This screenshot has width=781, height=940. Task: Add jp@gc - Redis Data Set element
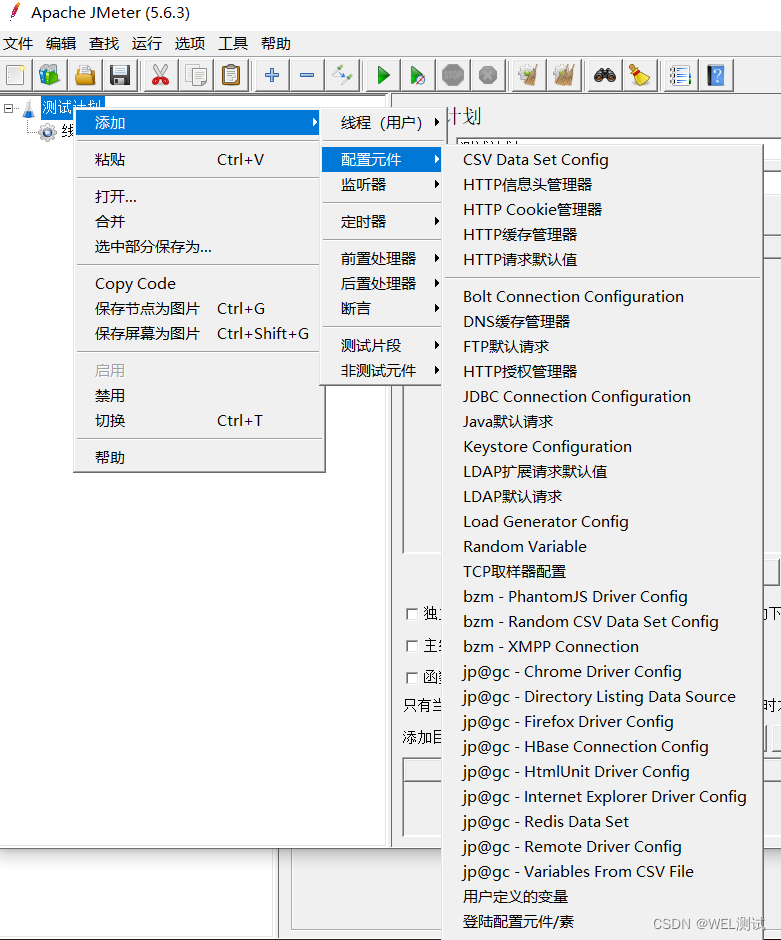(x=602, y=822)
